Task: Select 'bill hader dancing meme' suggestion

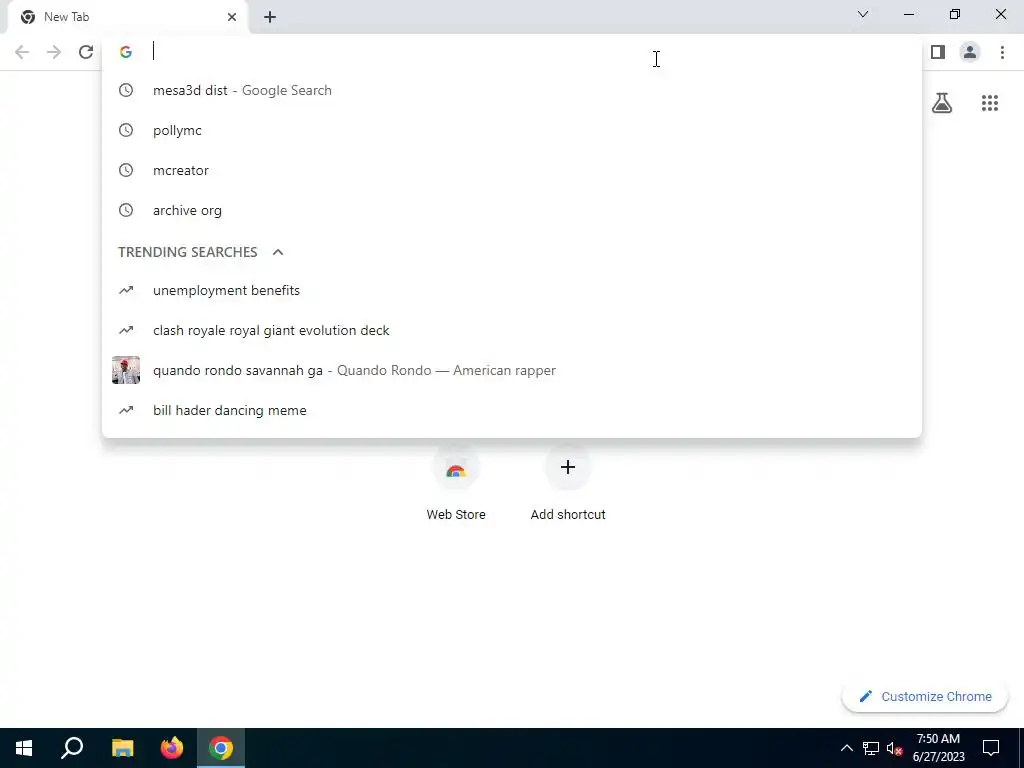Action: point(512,410)
